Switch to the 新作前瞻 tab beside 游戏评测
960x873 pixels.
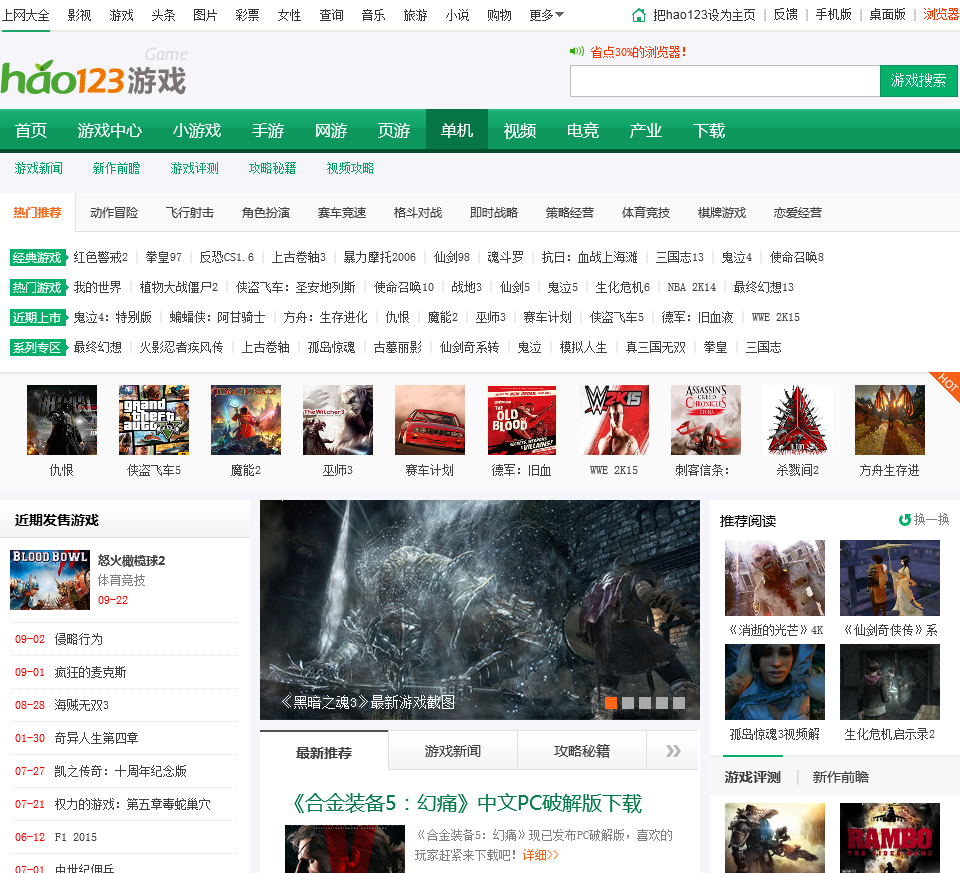[x=841, y=777]
